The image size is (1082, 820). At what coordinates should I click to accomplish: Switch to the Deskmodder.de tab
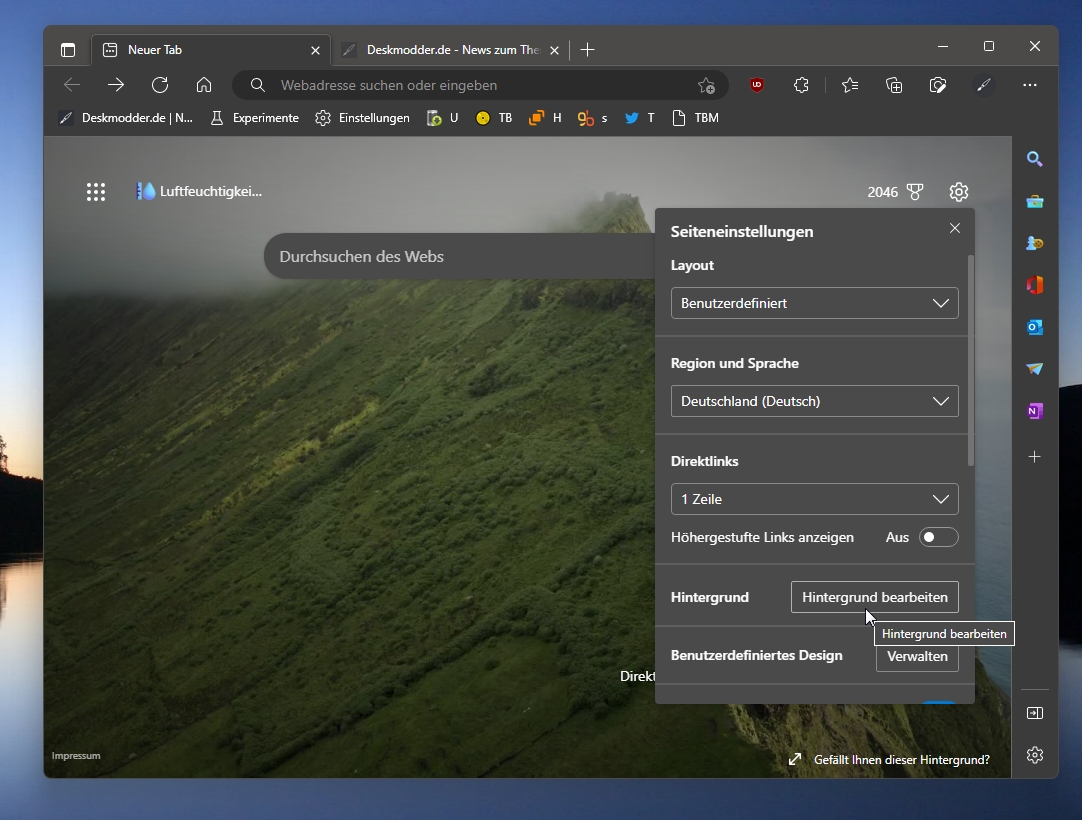point(451,50)
